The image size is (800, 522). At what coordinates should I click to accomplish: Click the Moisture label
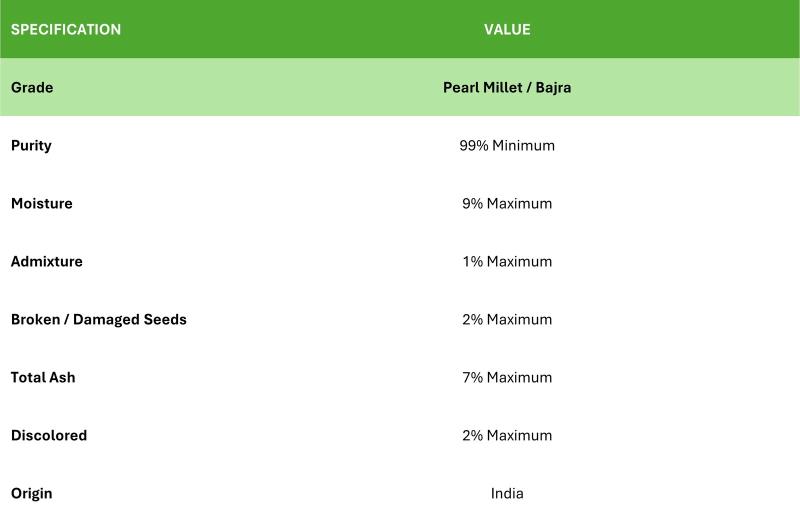click(42, 204)
